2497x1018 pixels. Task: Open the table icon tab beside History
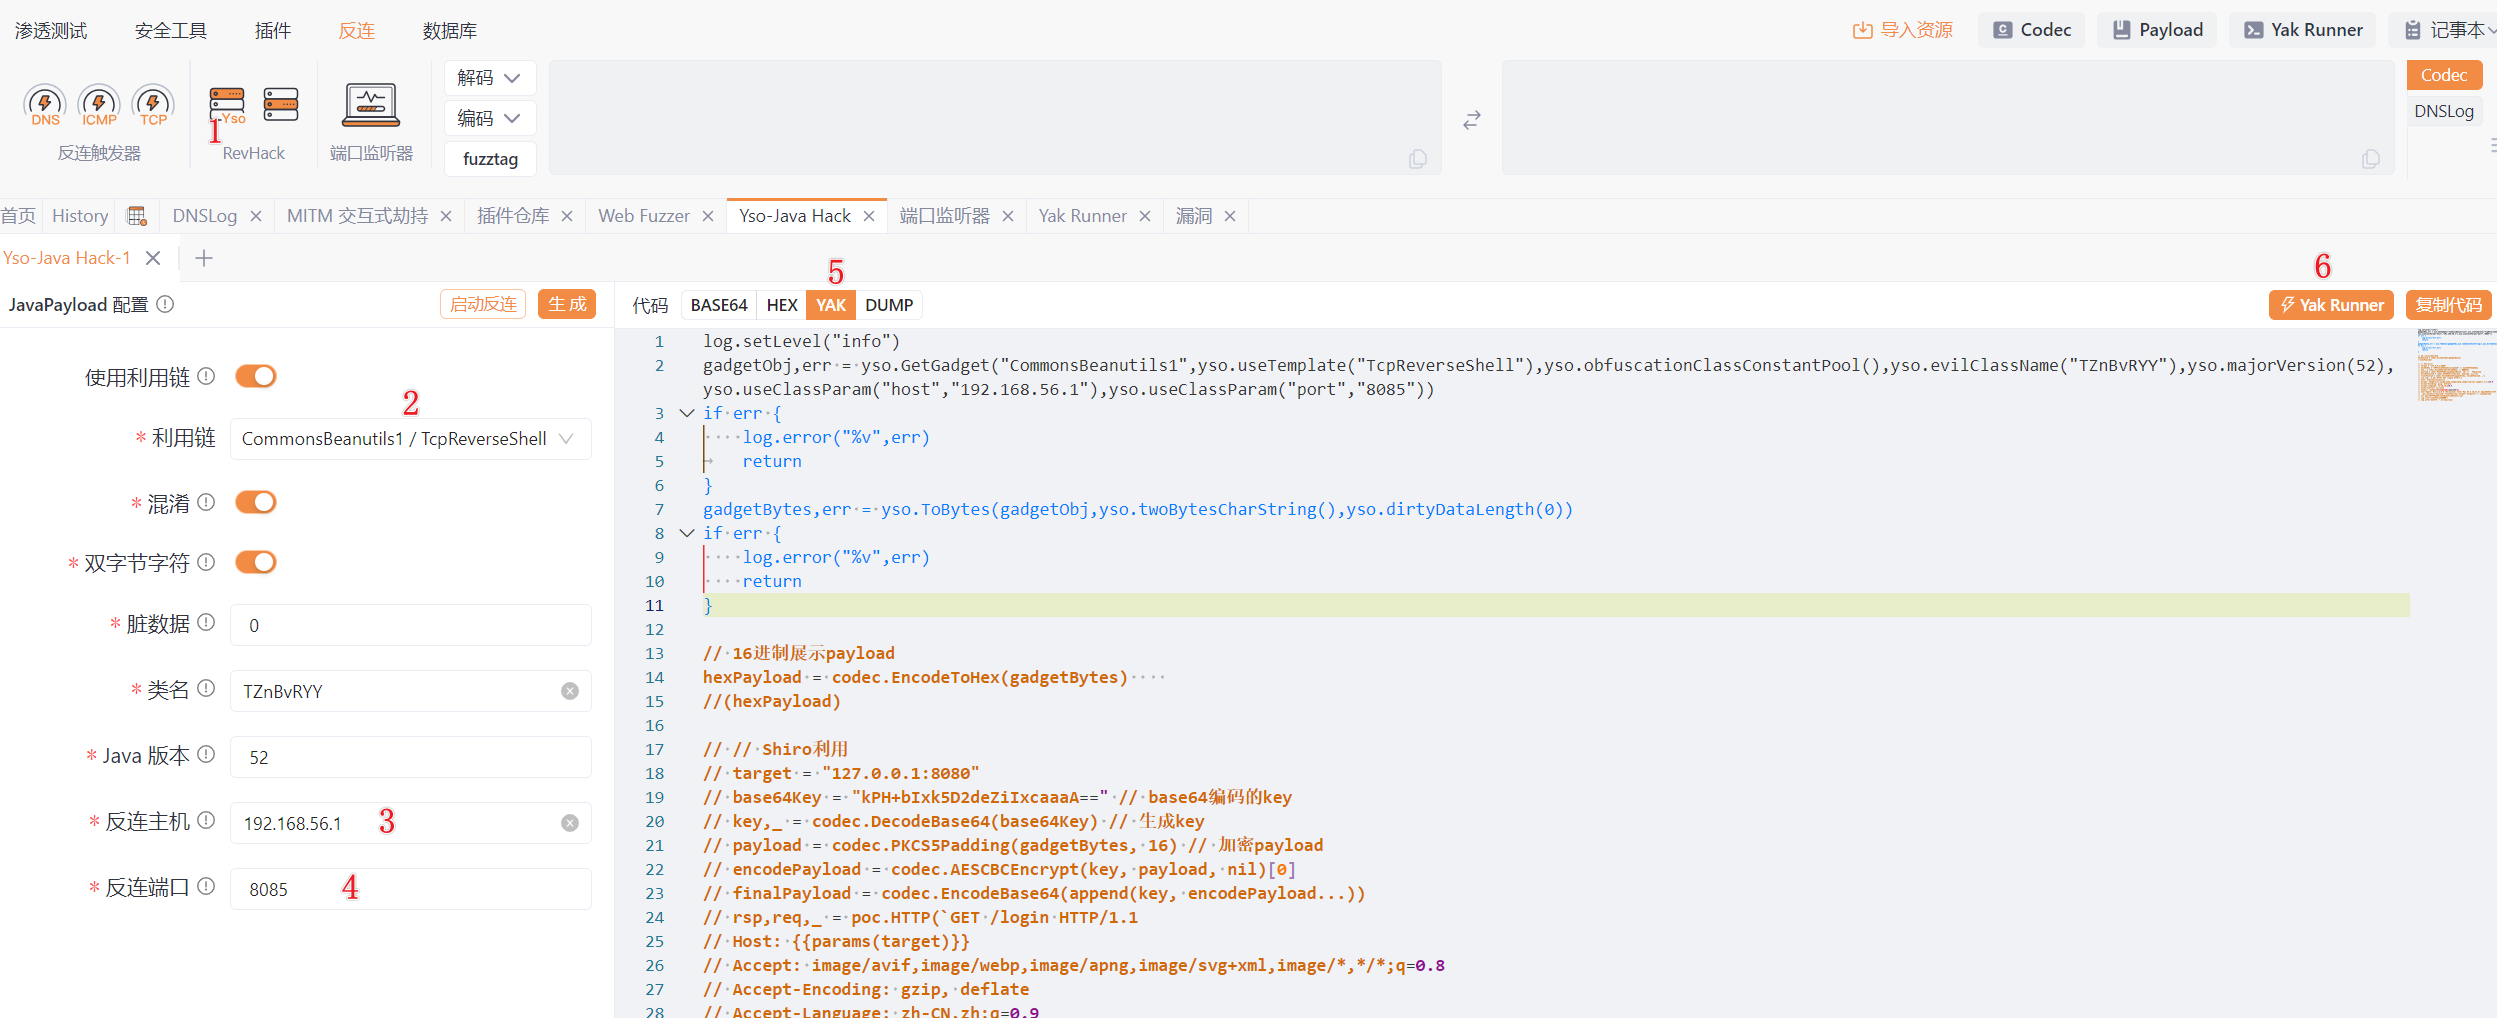tap(137, 216)
